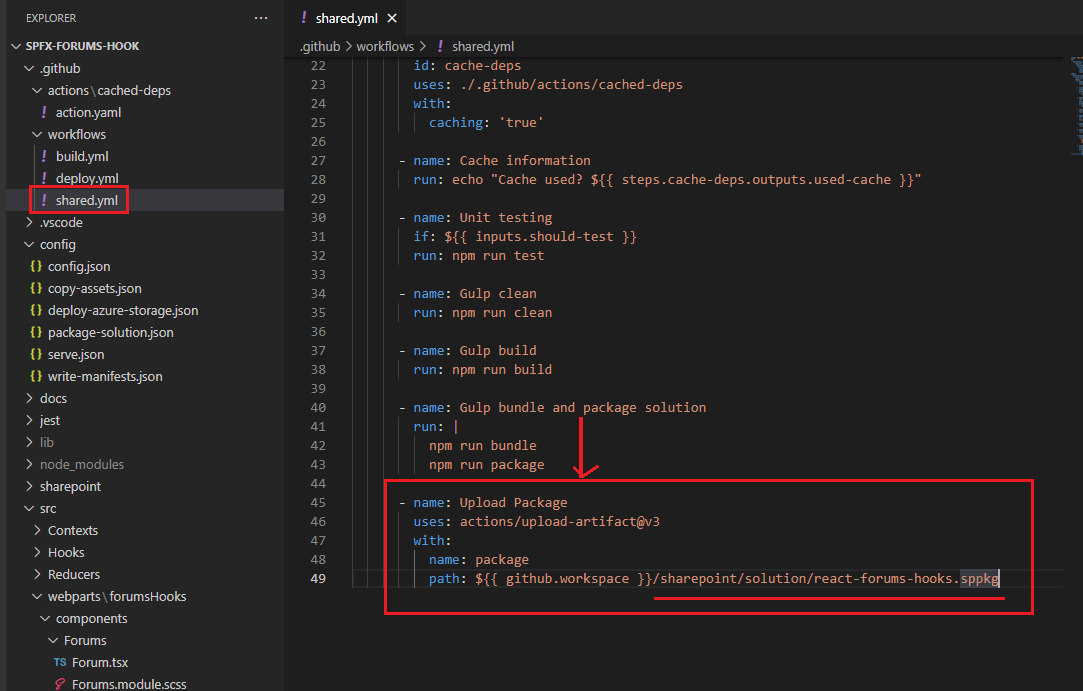Open the build.yml workflow file
This screenshot has height=691, width=1083.
point(82,156)
